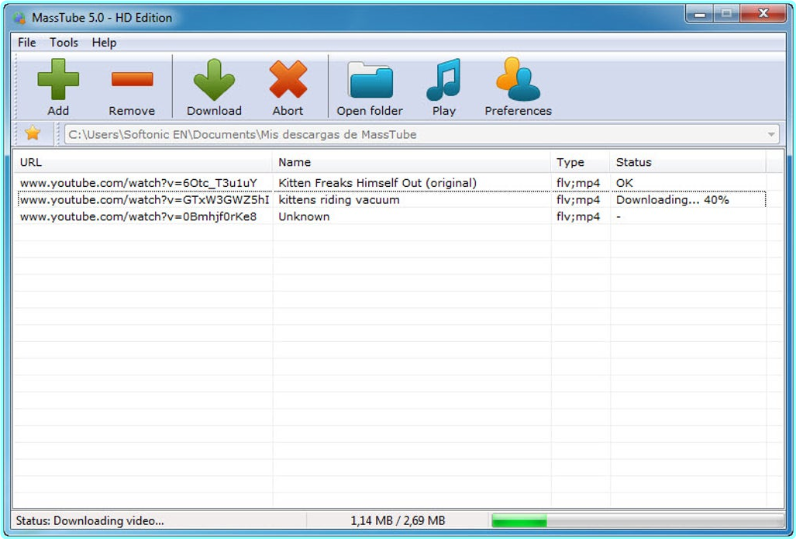Open Preferences people icon
796x539 pixels.
click(x=518, y=79)
